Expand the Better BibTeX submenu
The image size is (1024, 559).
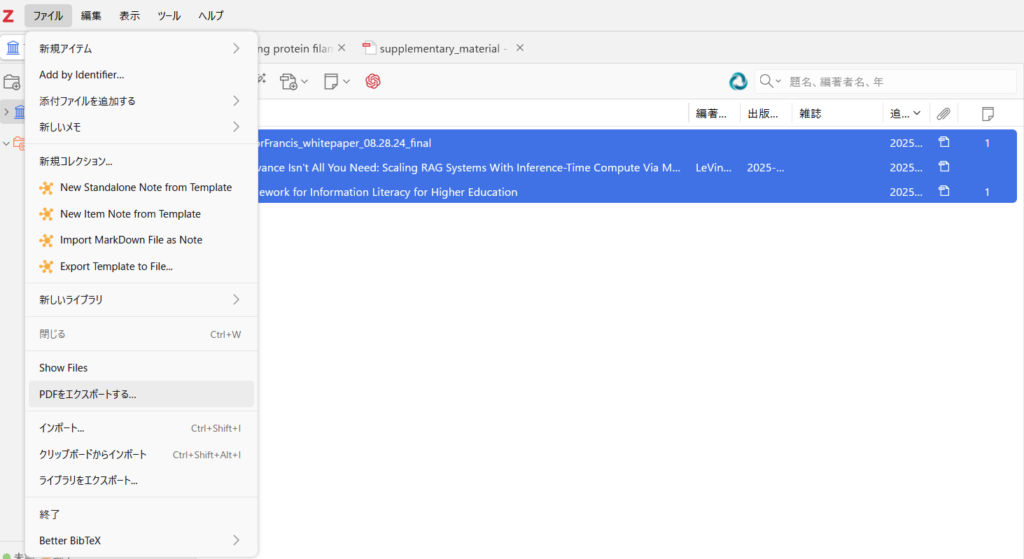[140, 540]
